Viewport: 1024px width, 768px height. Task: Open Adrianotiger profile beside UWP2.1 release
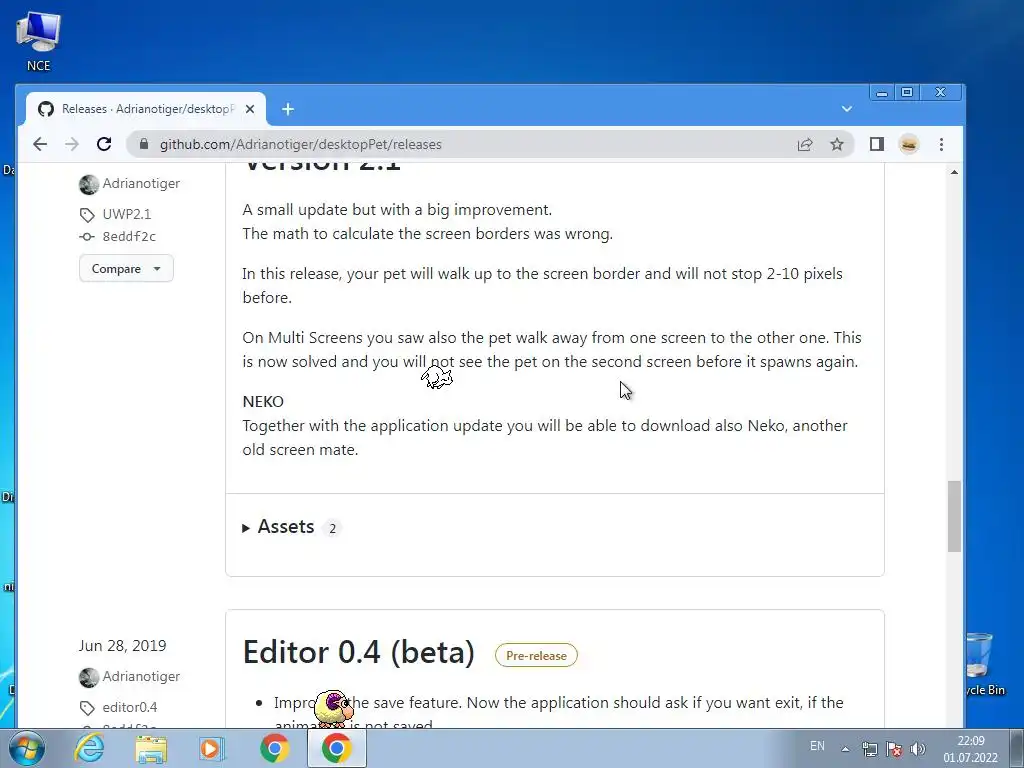(x=140, y=184)
